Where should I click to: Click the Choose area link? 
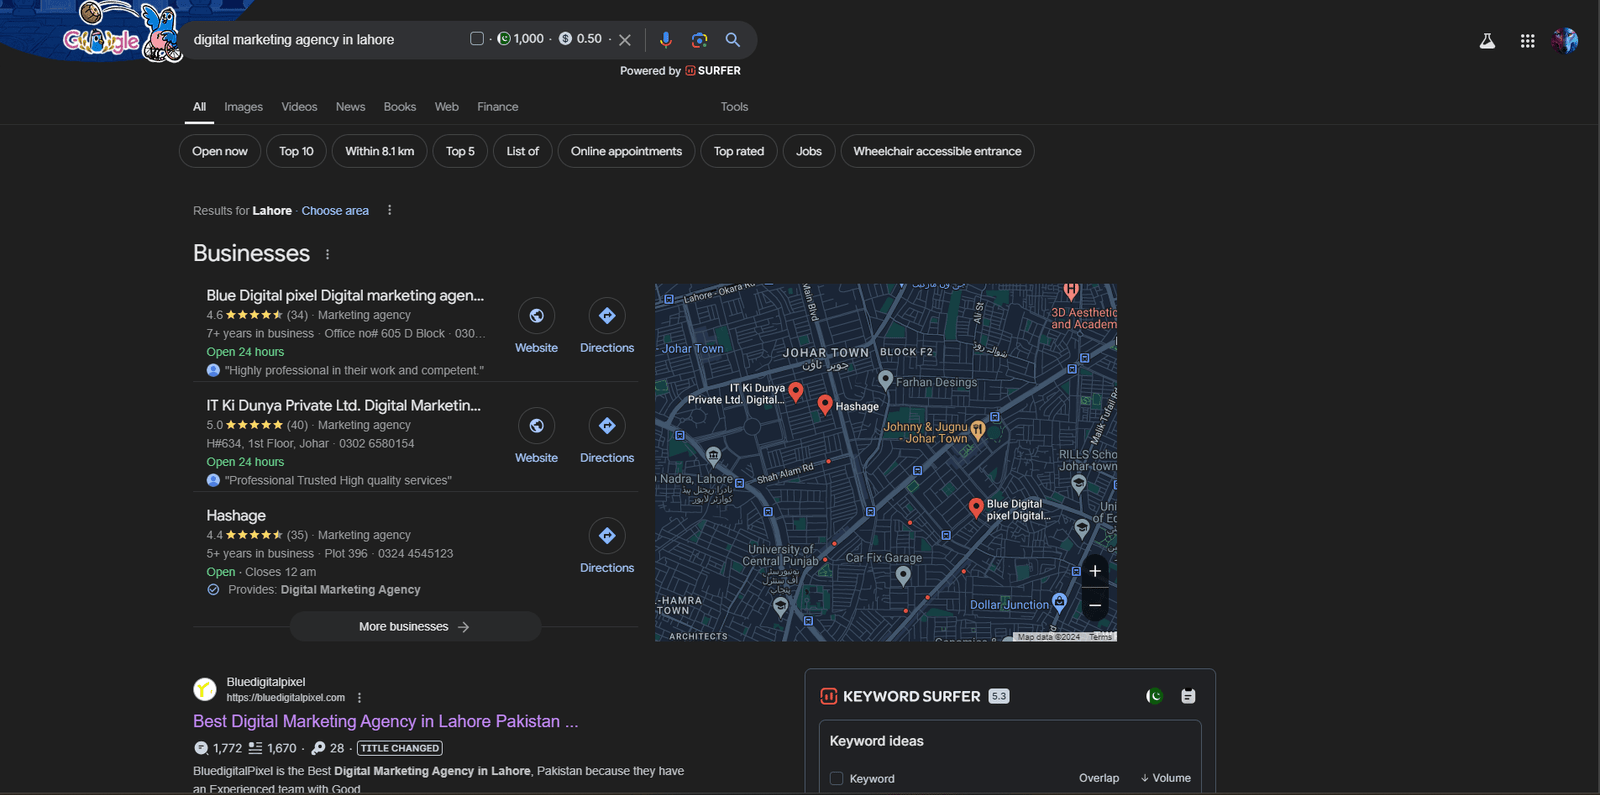click(x=335, y=211)
